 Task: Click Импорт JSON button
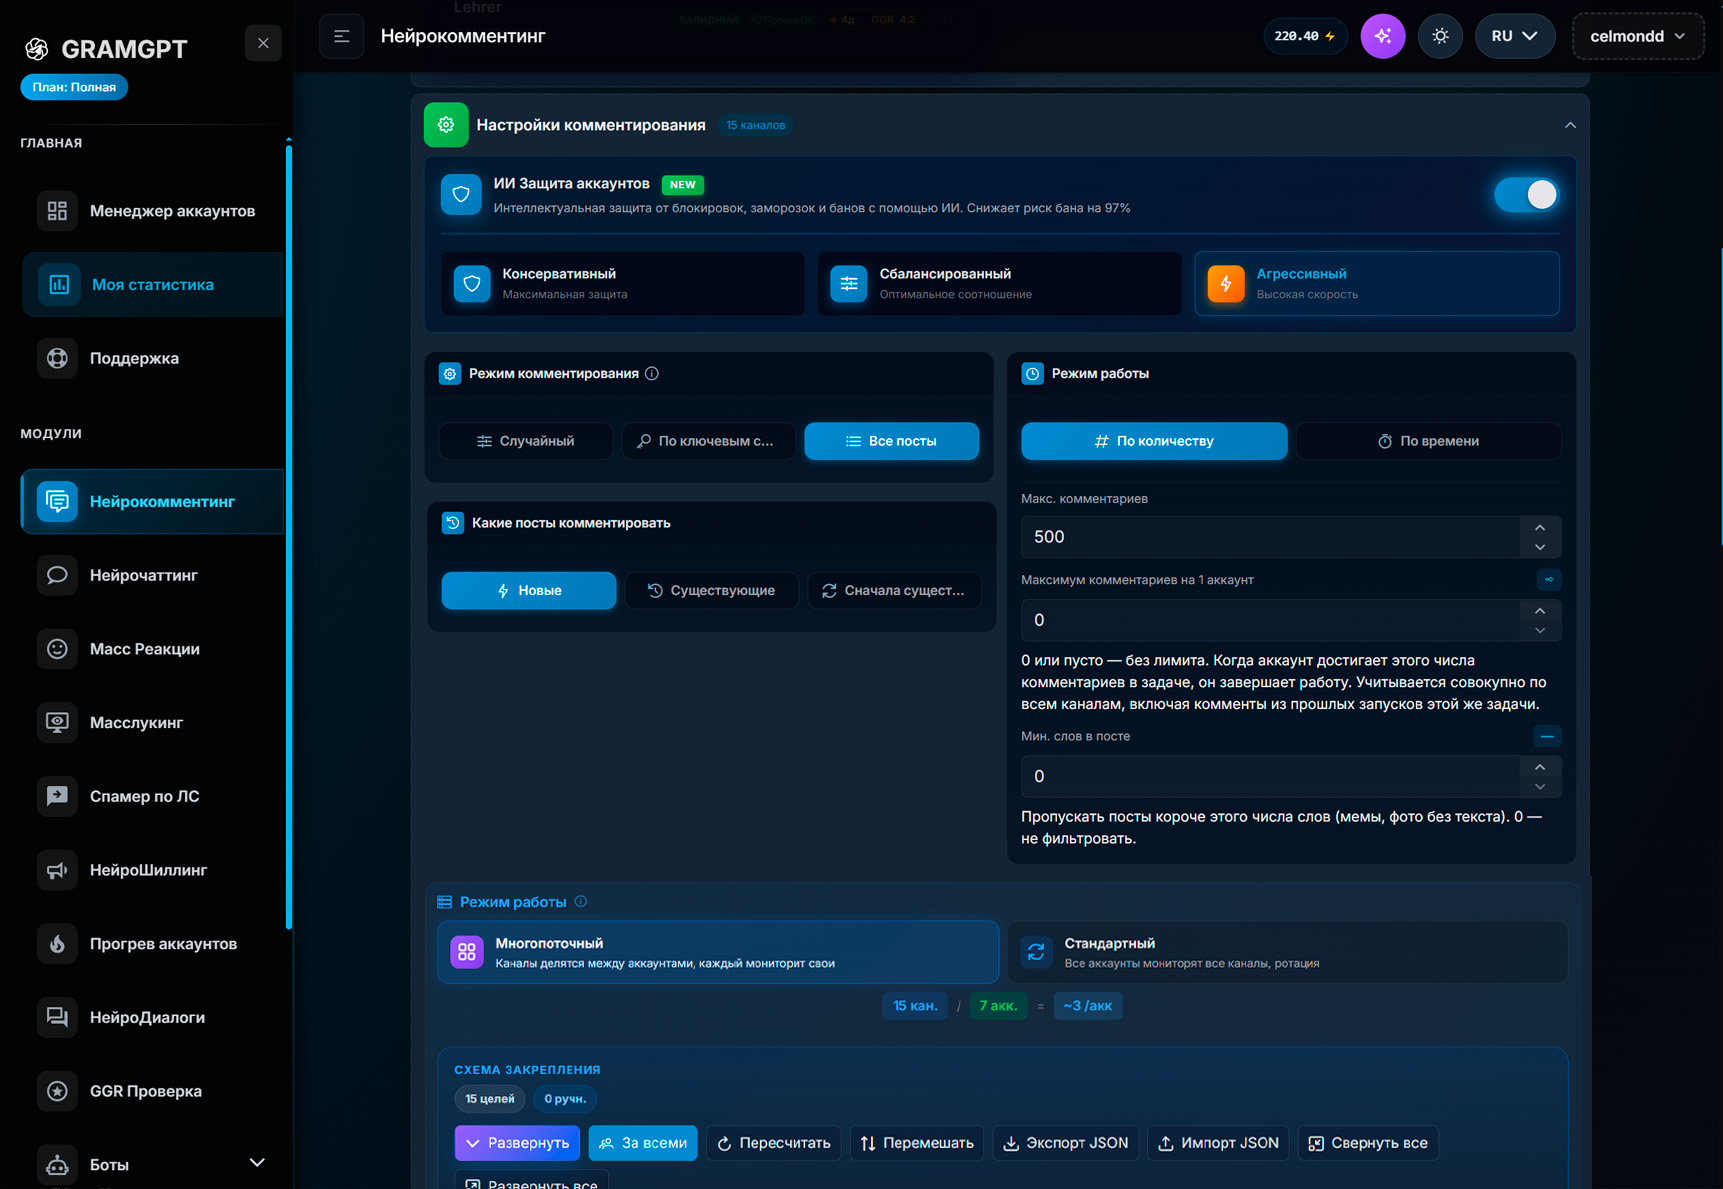coord(1218,1143)
